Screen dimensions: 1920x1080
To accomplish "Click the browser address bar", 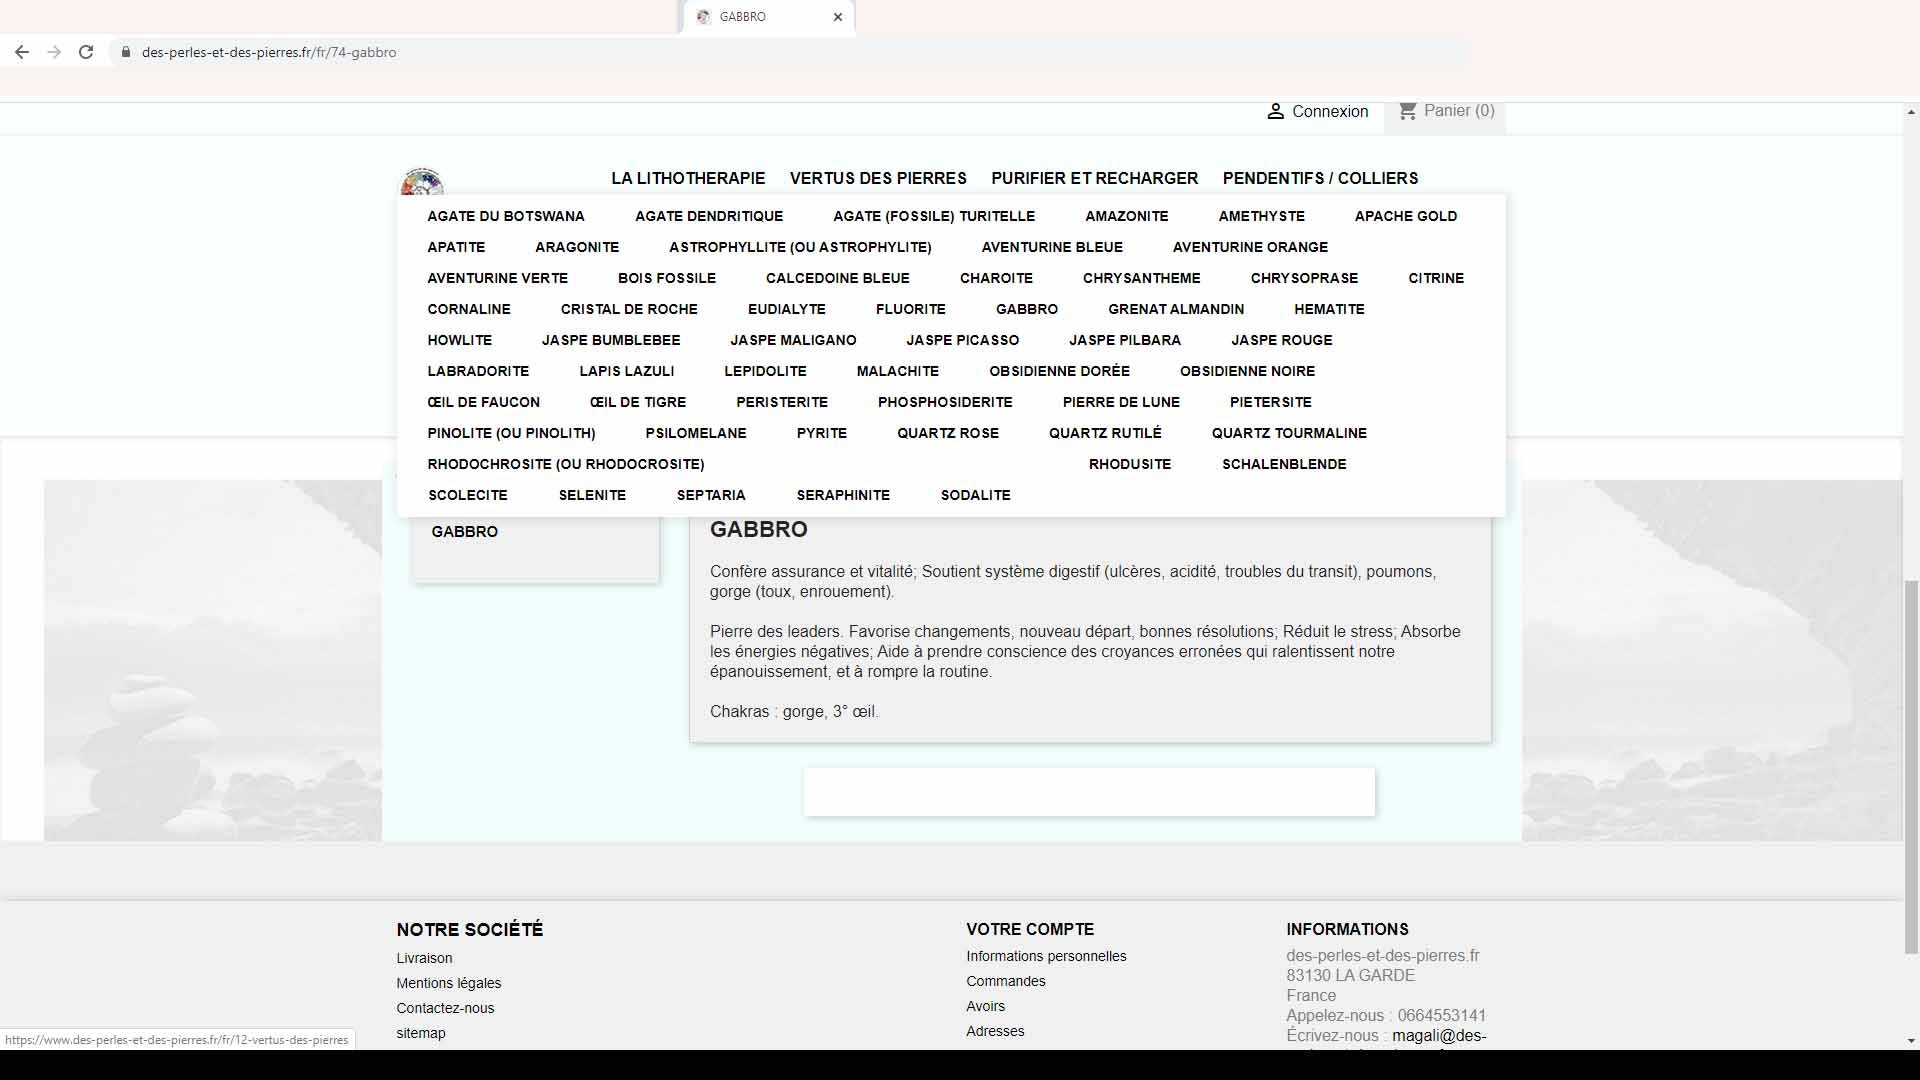I will tap(790, 52).
